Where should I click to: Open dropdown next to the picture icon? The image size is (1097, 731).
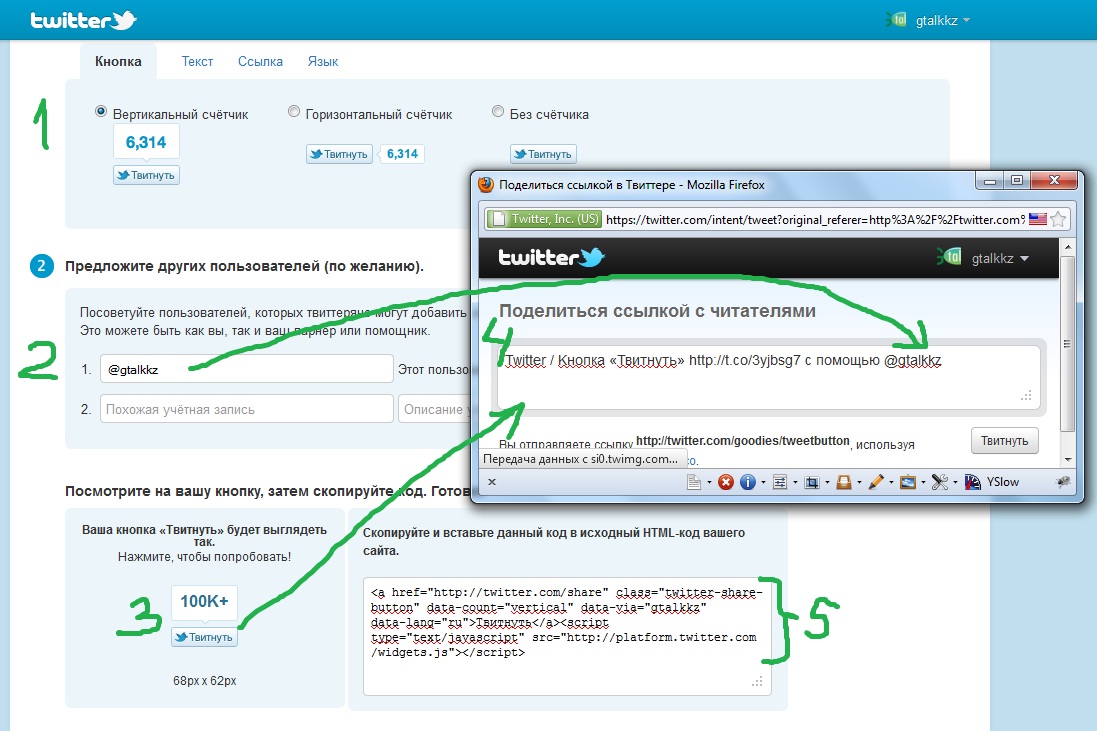(923, 482)
